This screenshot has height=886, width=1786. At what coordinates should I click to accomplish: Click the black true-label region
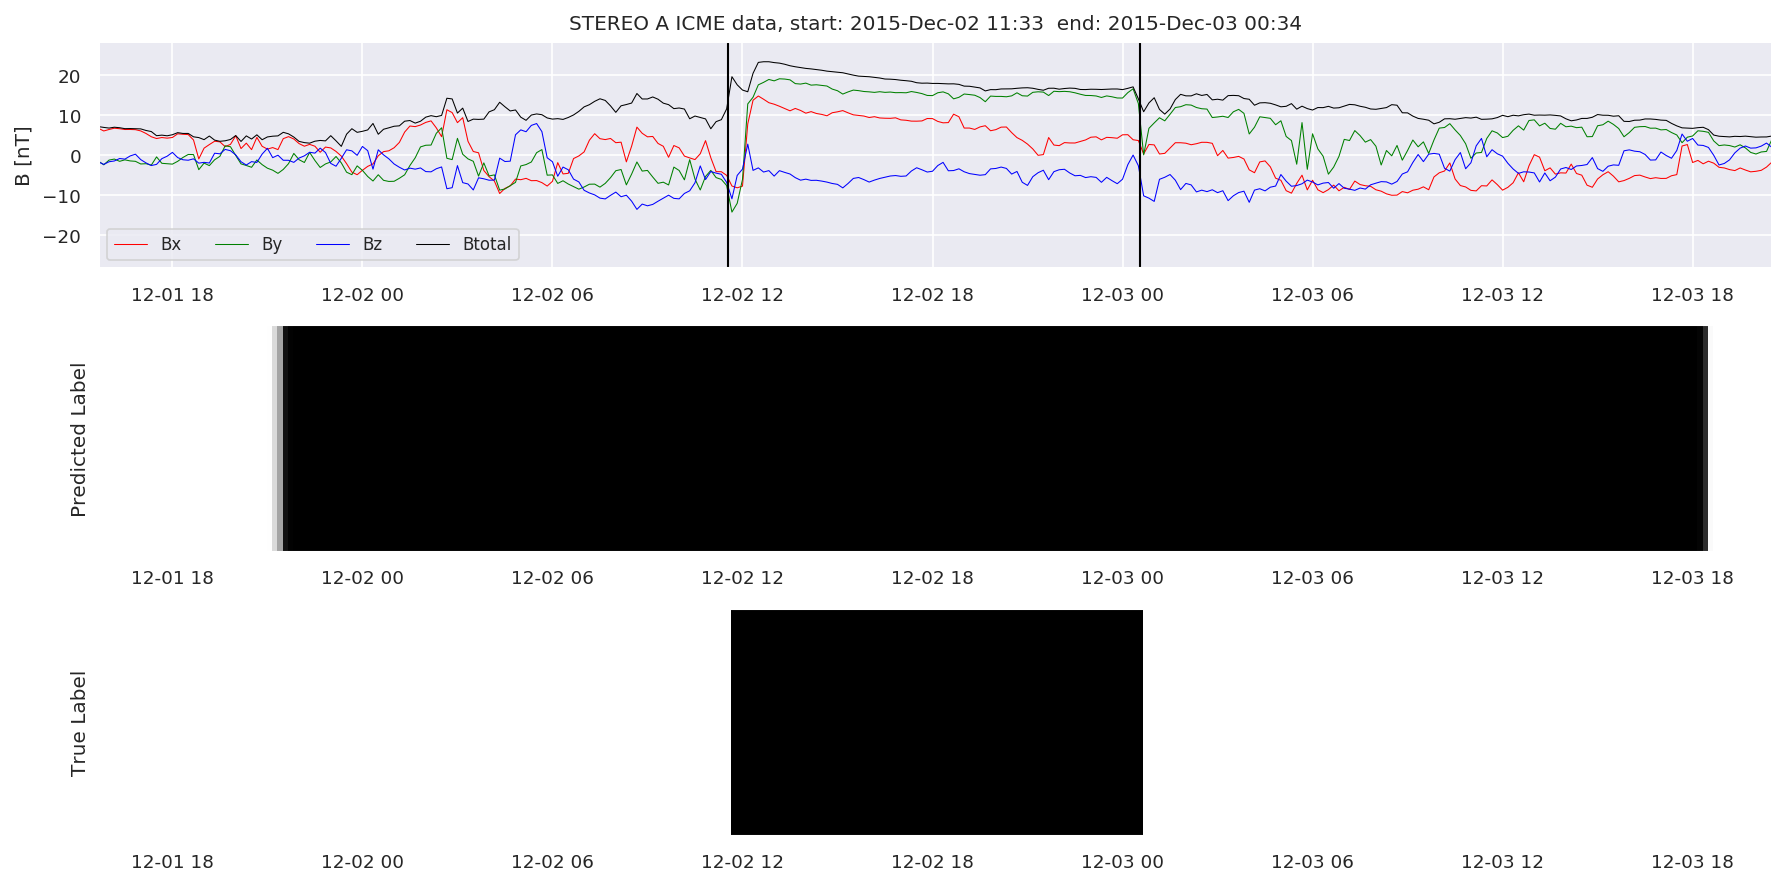coord(937,722)
